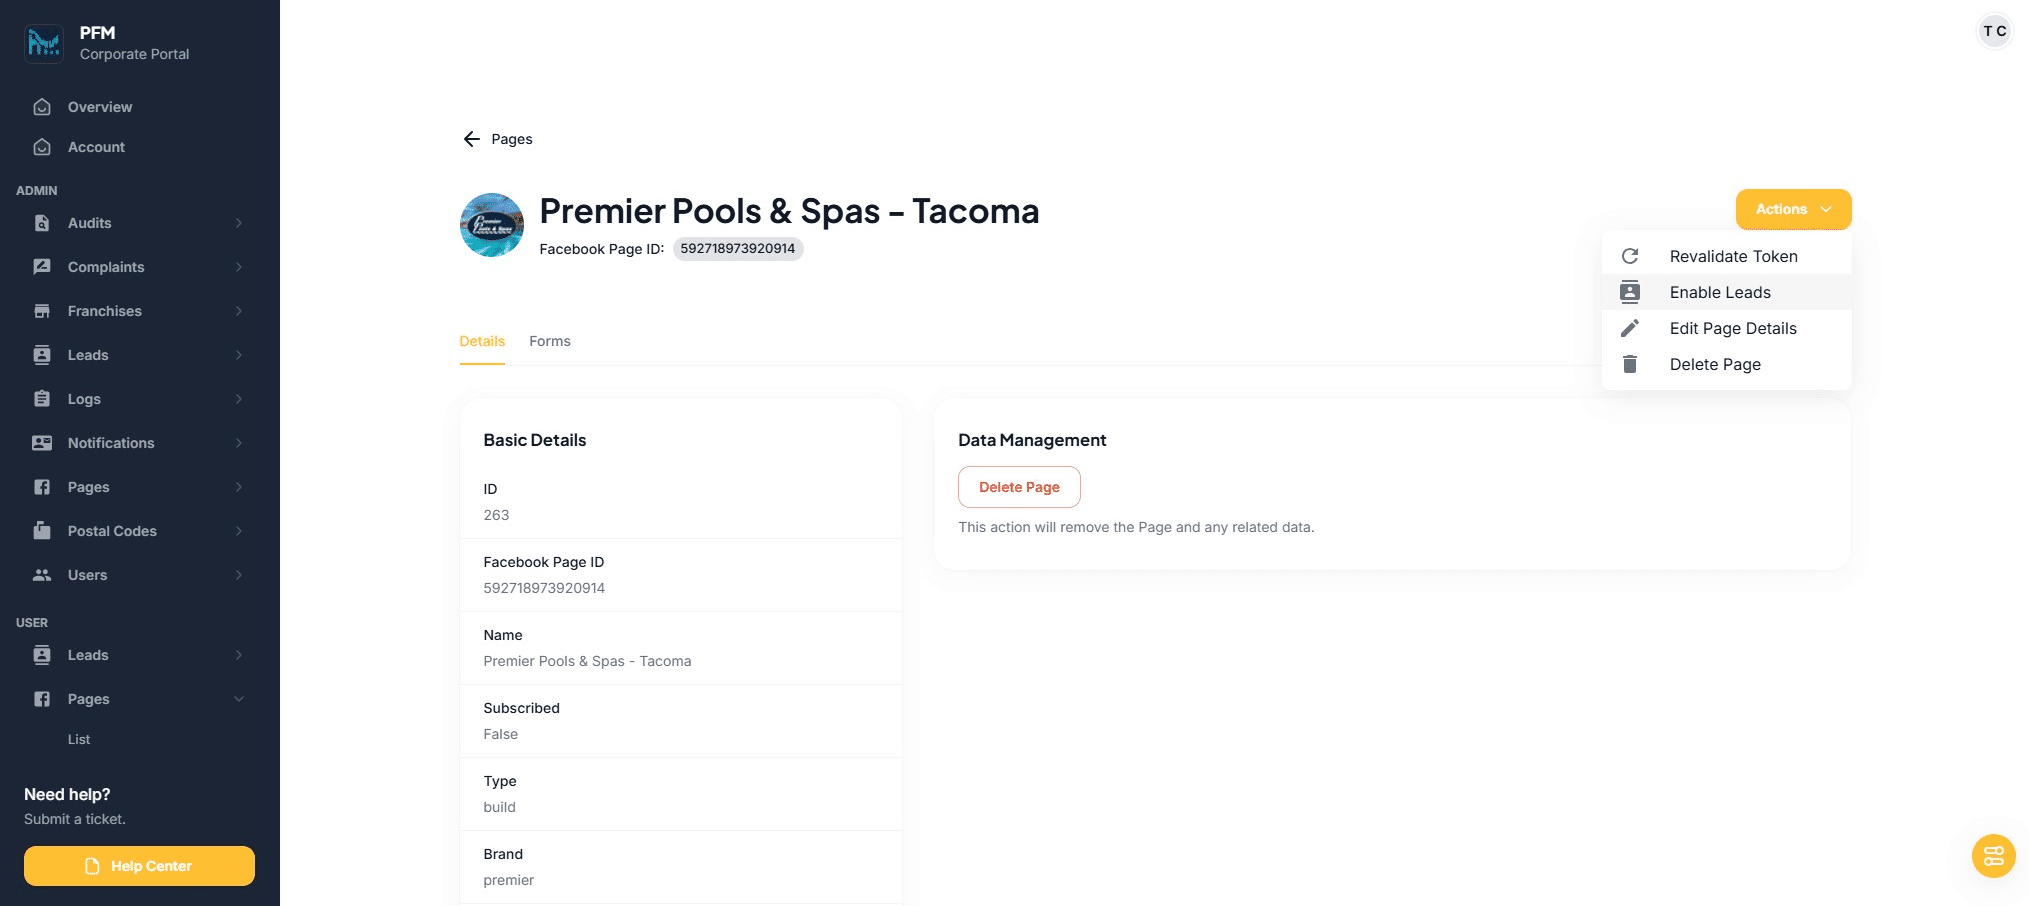This screenshot has height=906, width=2029.
Task: Click the back arrow next to Pages
Action: pos(471,139)
